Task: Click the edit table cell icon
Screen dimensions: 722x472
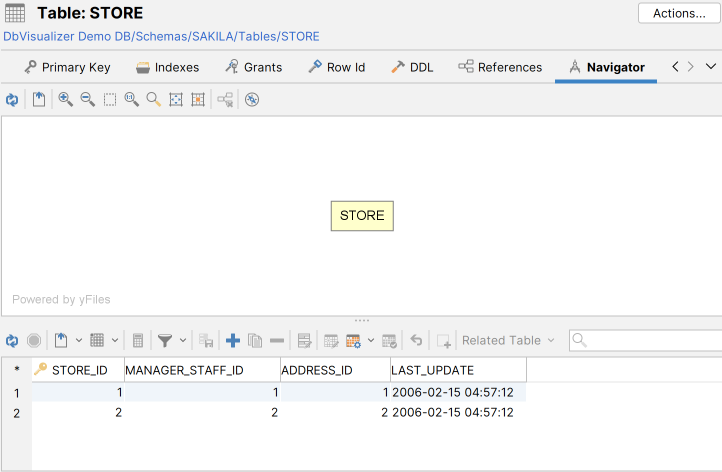Action: point(331,341)
